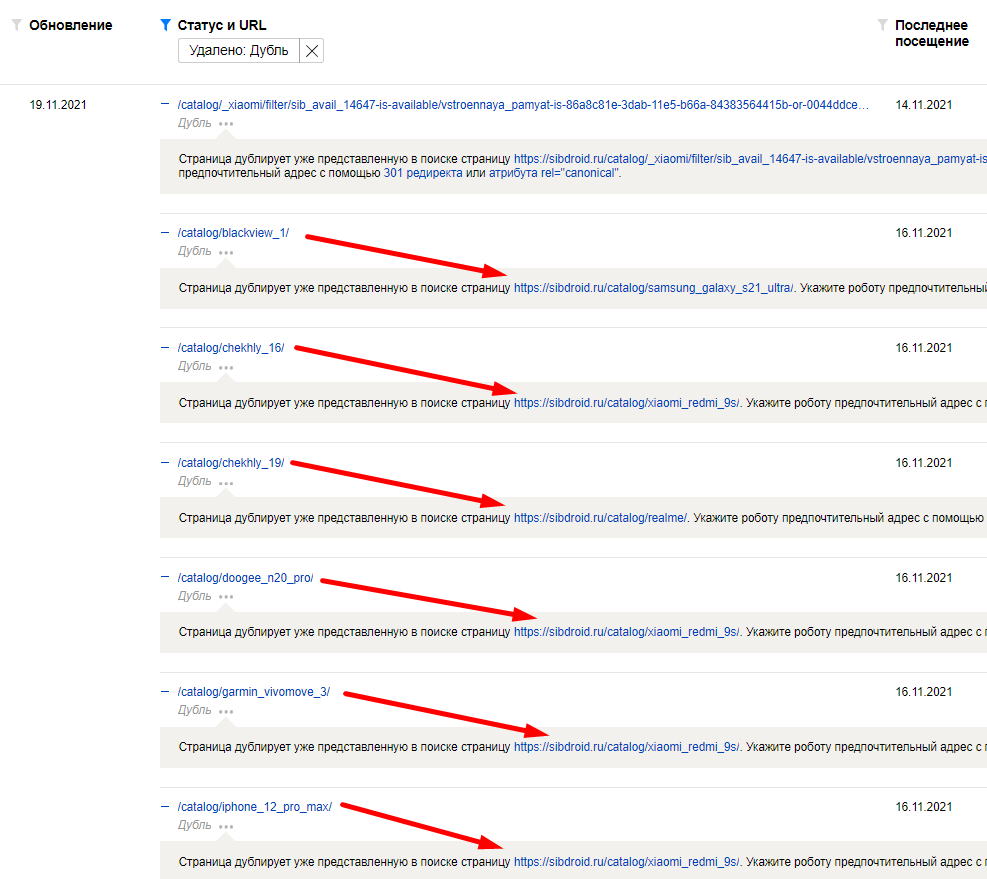Open ellipsis menu under /catalog/iphone_12_pro_max/

click(x=226, y=827)
